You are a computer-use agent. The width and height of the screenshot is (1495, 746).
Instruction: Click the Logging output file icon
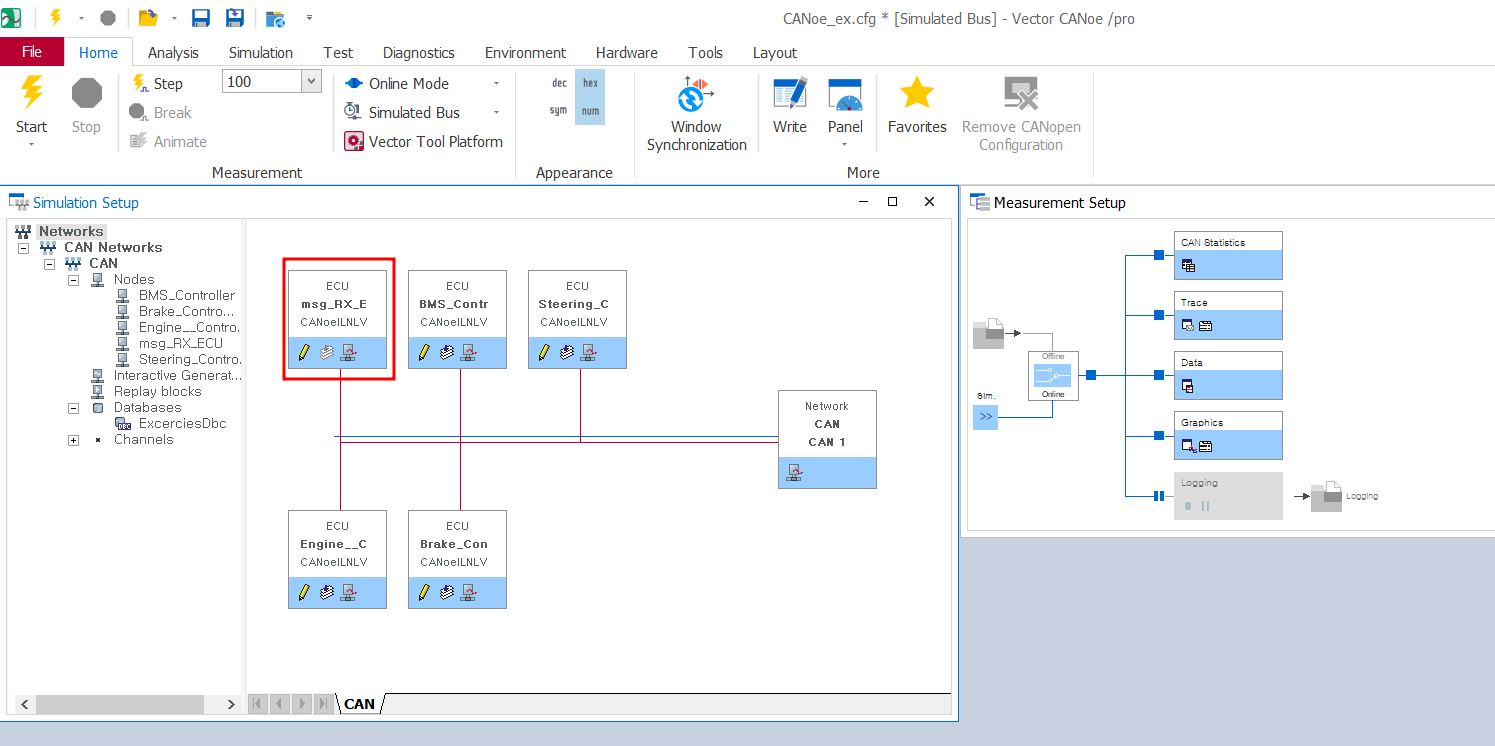click(x=1326, y=496)
